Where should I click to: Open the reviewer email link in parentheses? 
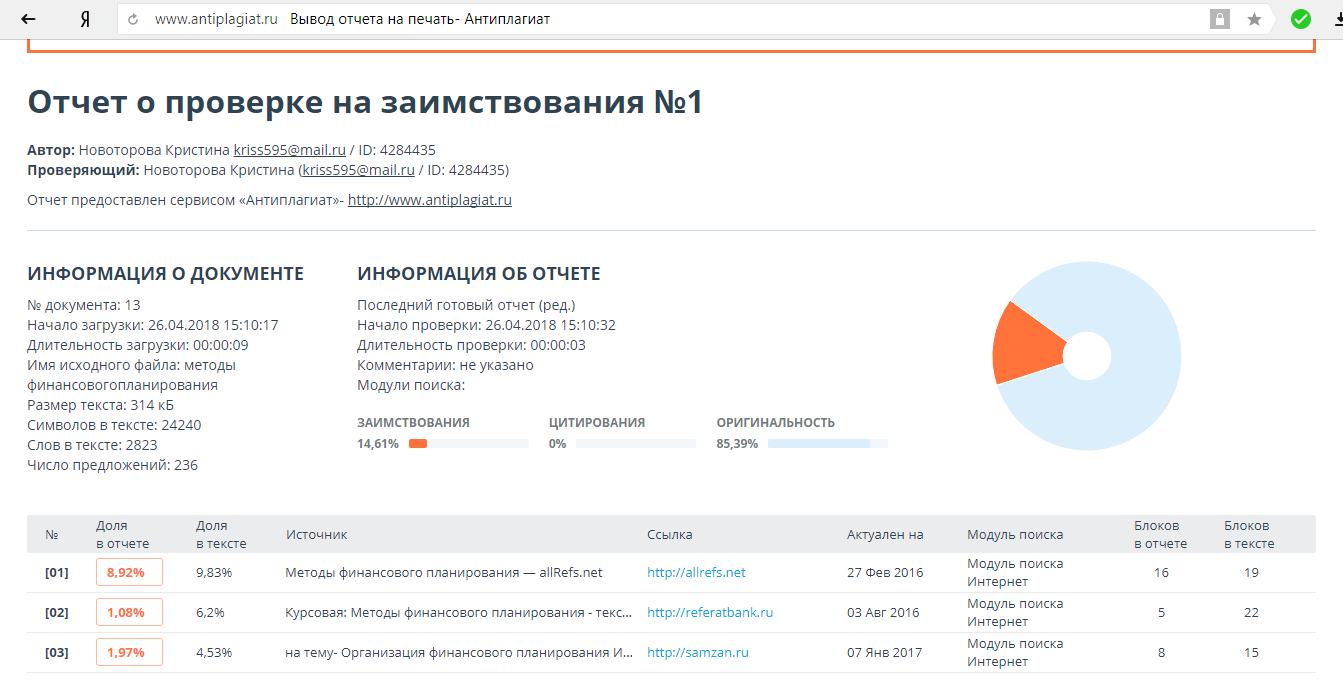[358, 170]
